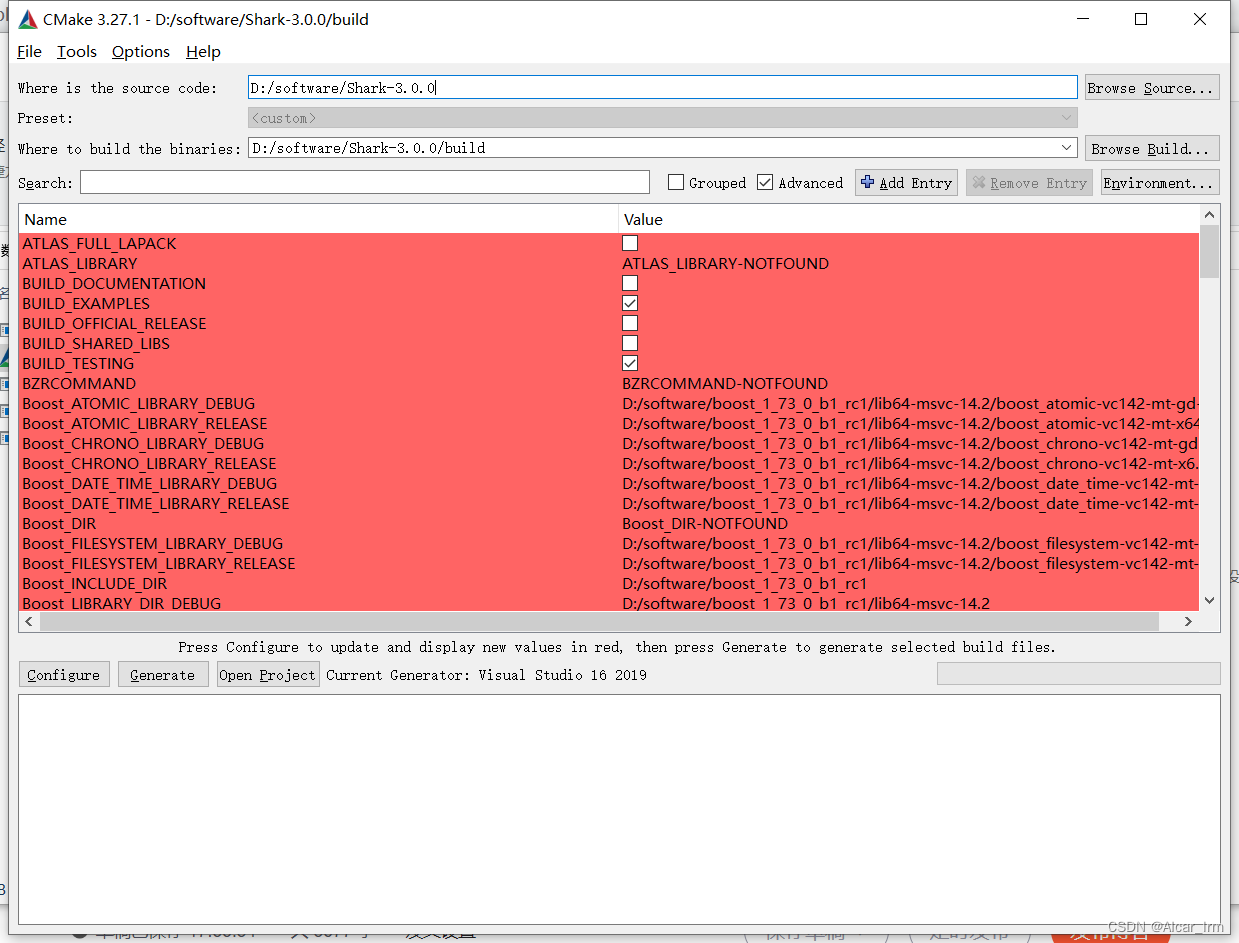Open the Options menu
Viewport: 1239px width, 943px height.
[x=141, y=51]
